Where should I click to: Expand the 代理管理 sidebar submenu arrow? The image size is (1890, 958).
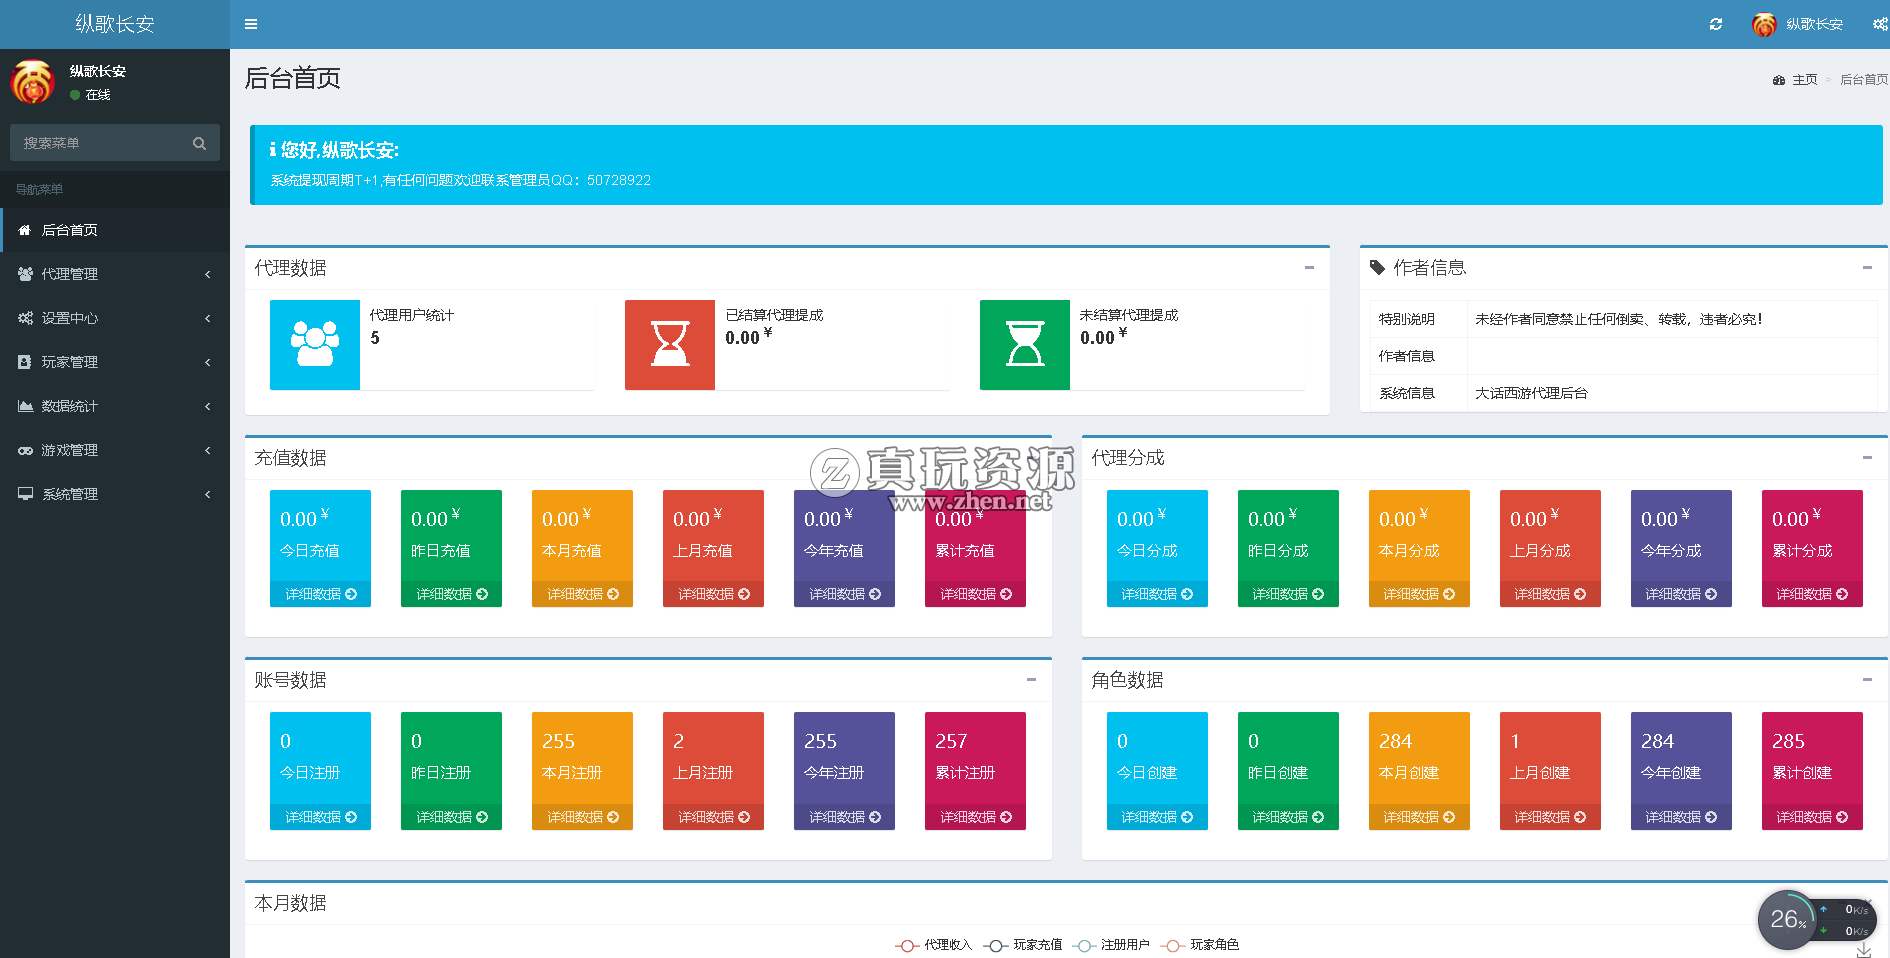[208, 274]
